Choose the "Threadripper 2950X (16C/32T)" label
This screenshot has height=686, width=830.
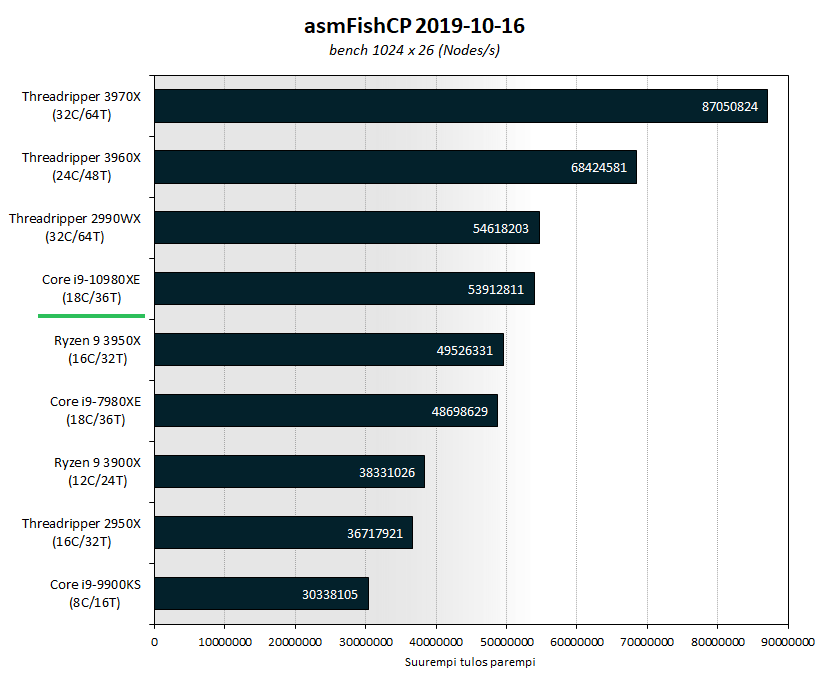(82, 532)
